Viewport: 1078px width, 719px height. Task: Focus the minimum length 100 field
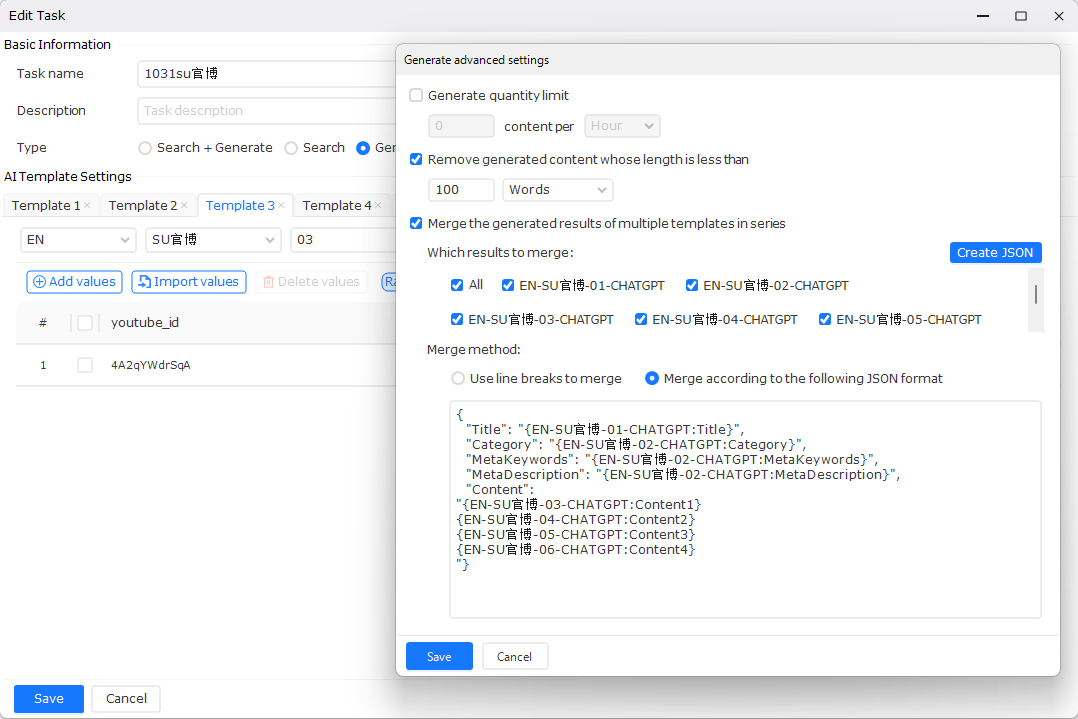coord(461,190)
